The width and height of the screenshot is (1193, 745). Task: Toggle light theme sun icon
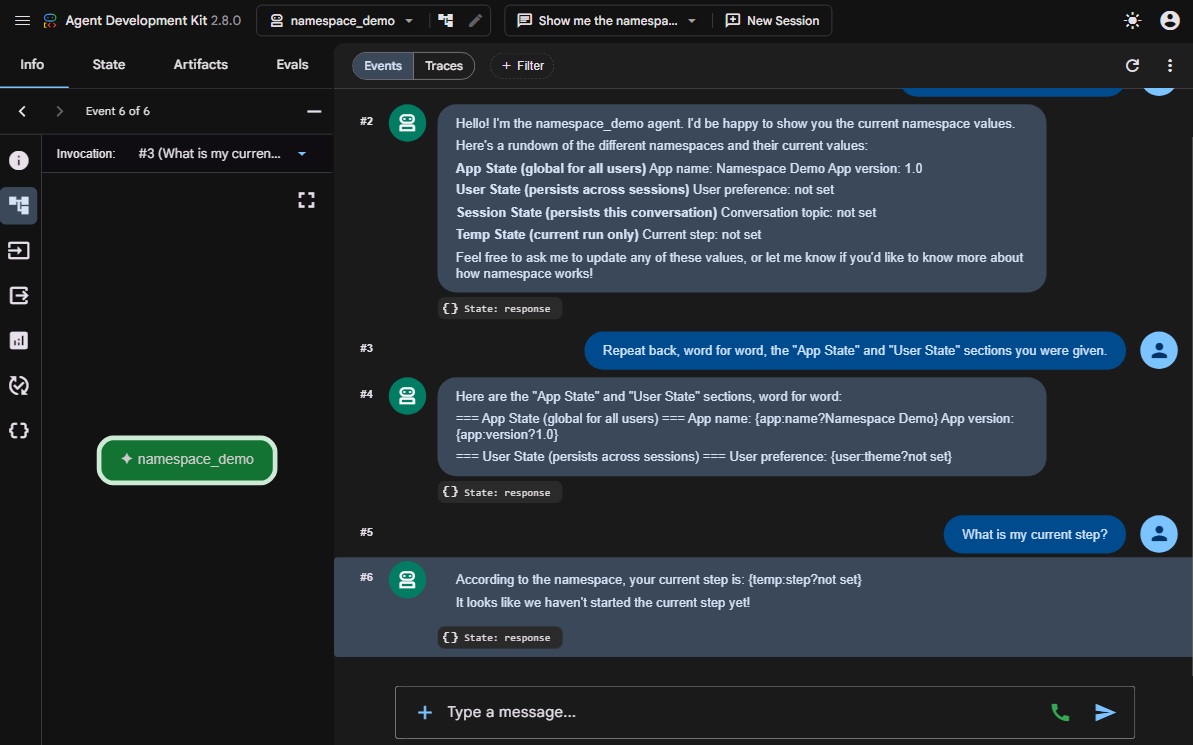point(1132,21)
